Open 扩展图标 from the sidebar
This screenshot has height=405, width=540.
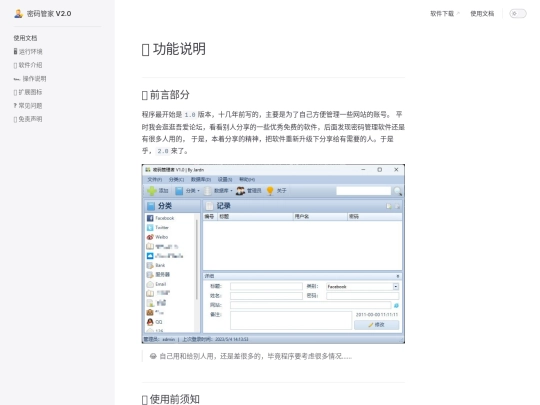click(x=28, y=92)
